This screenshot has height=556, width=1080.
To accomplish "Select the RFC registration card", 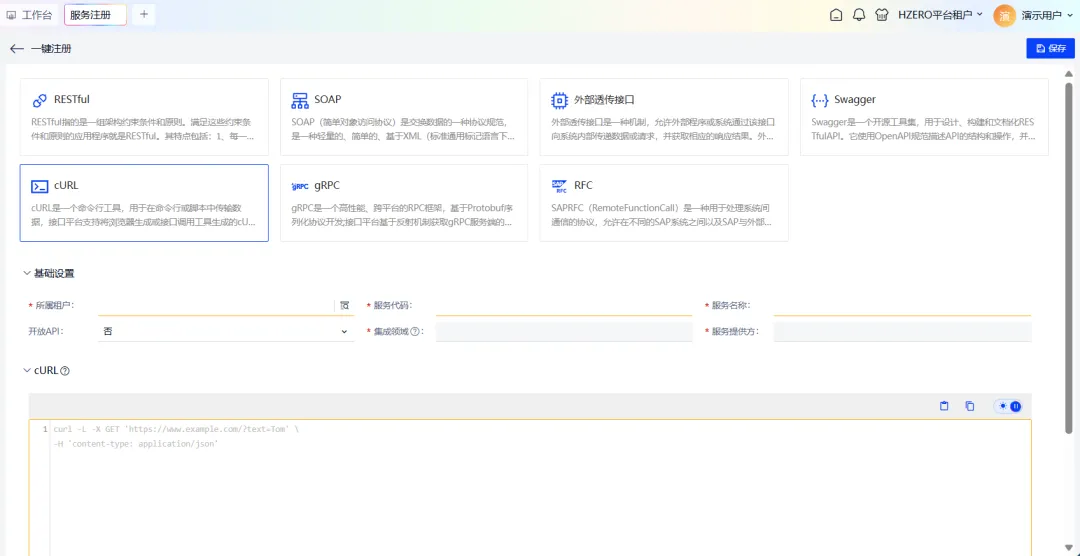I will [x=664, y=203].
